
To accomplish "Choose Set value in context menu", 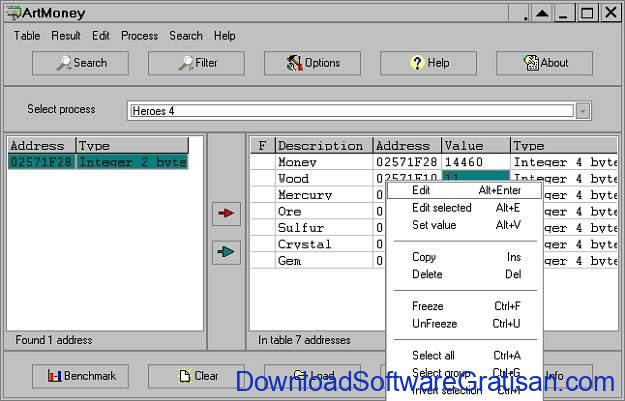I will (465, 225).
